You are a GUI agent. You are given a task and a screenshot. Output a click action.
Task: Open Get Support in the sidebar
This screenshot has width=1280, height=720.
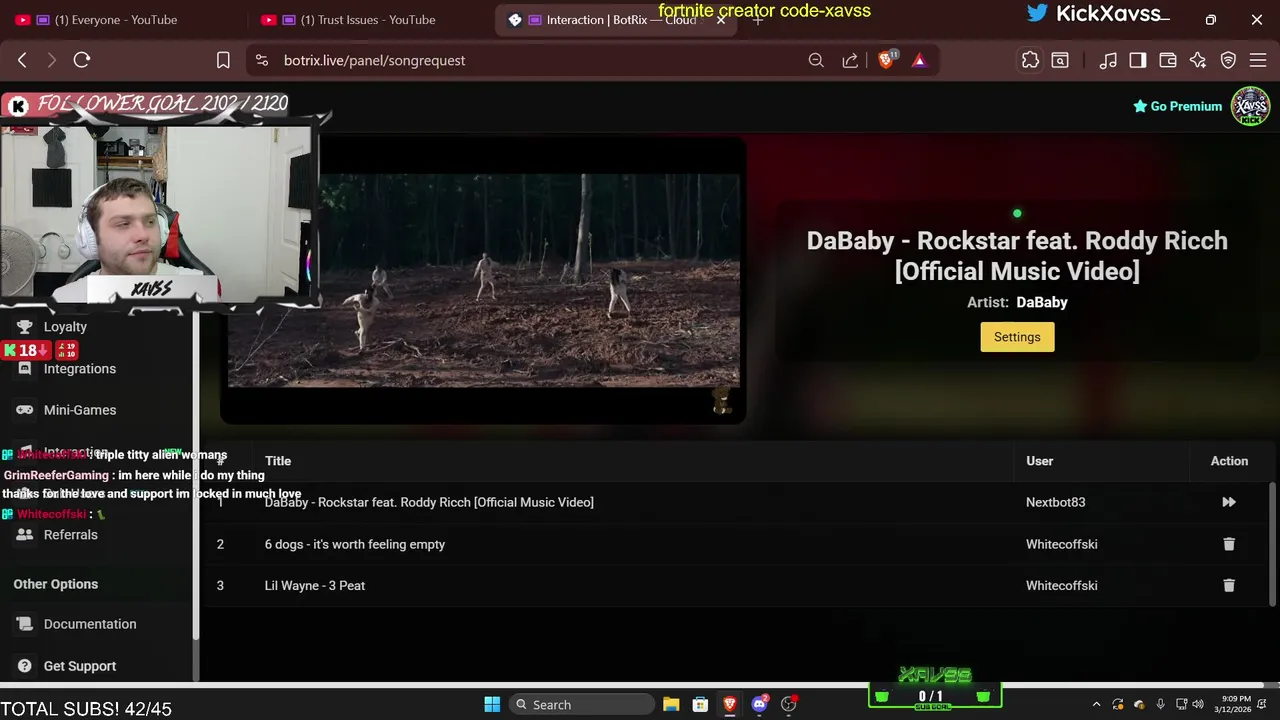tap(80, 666)
